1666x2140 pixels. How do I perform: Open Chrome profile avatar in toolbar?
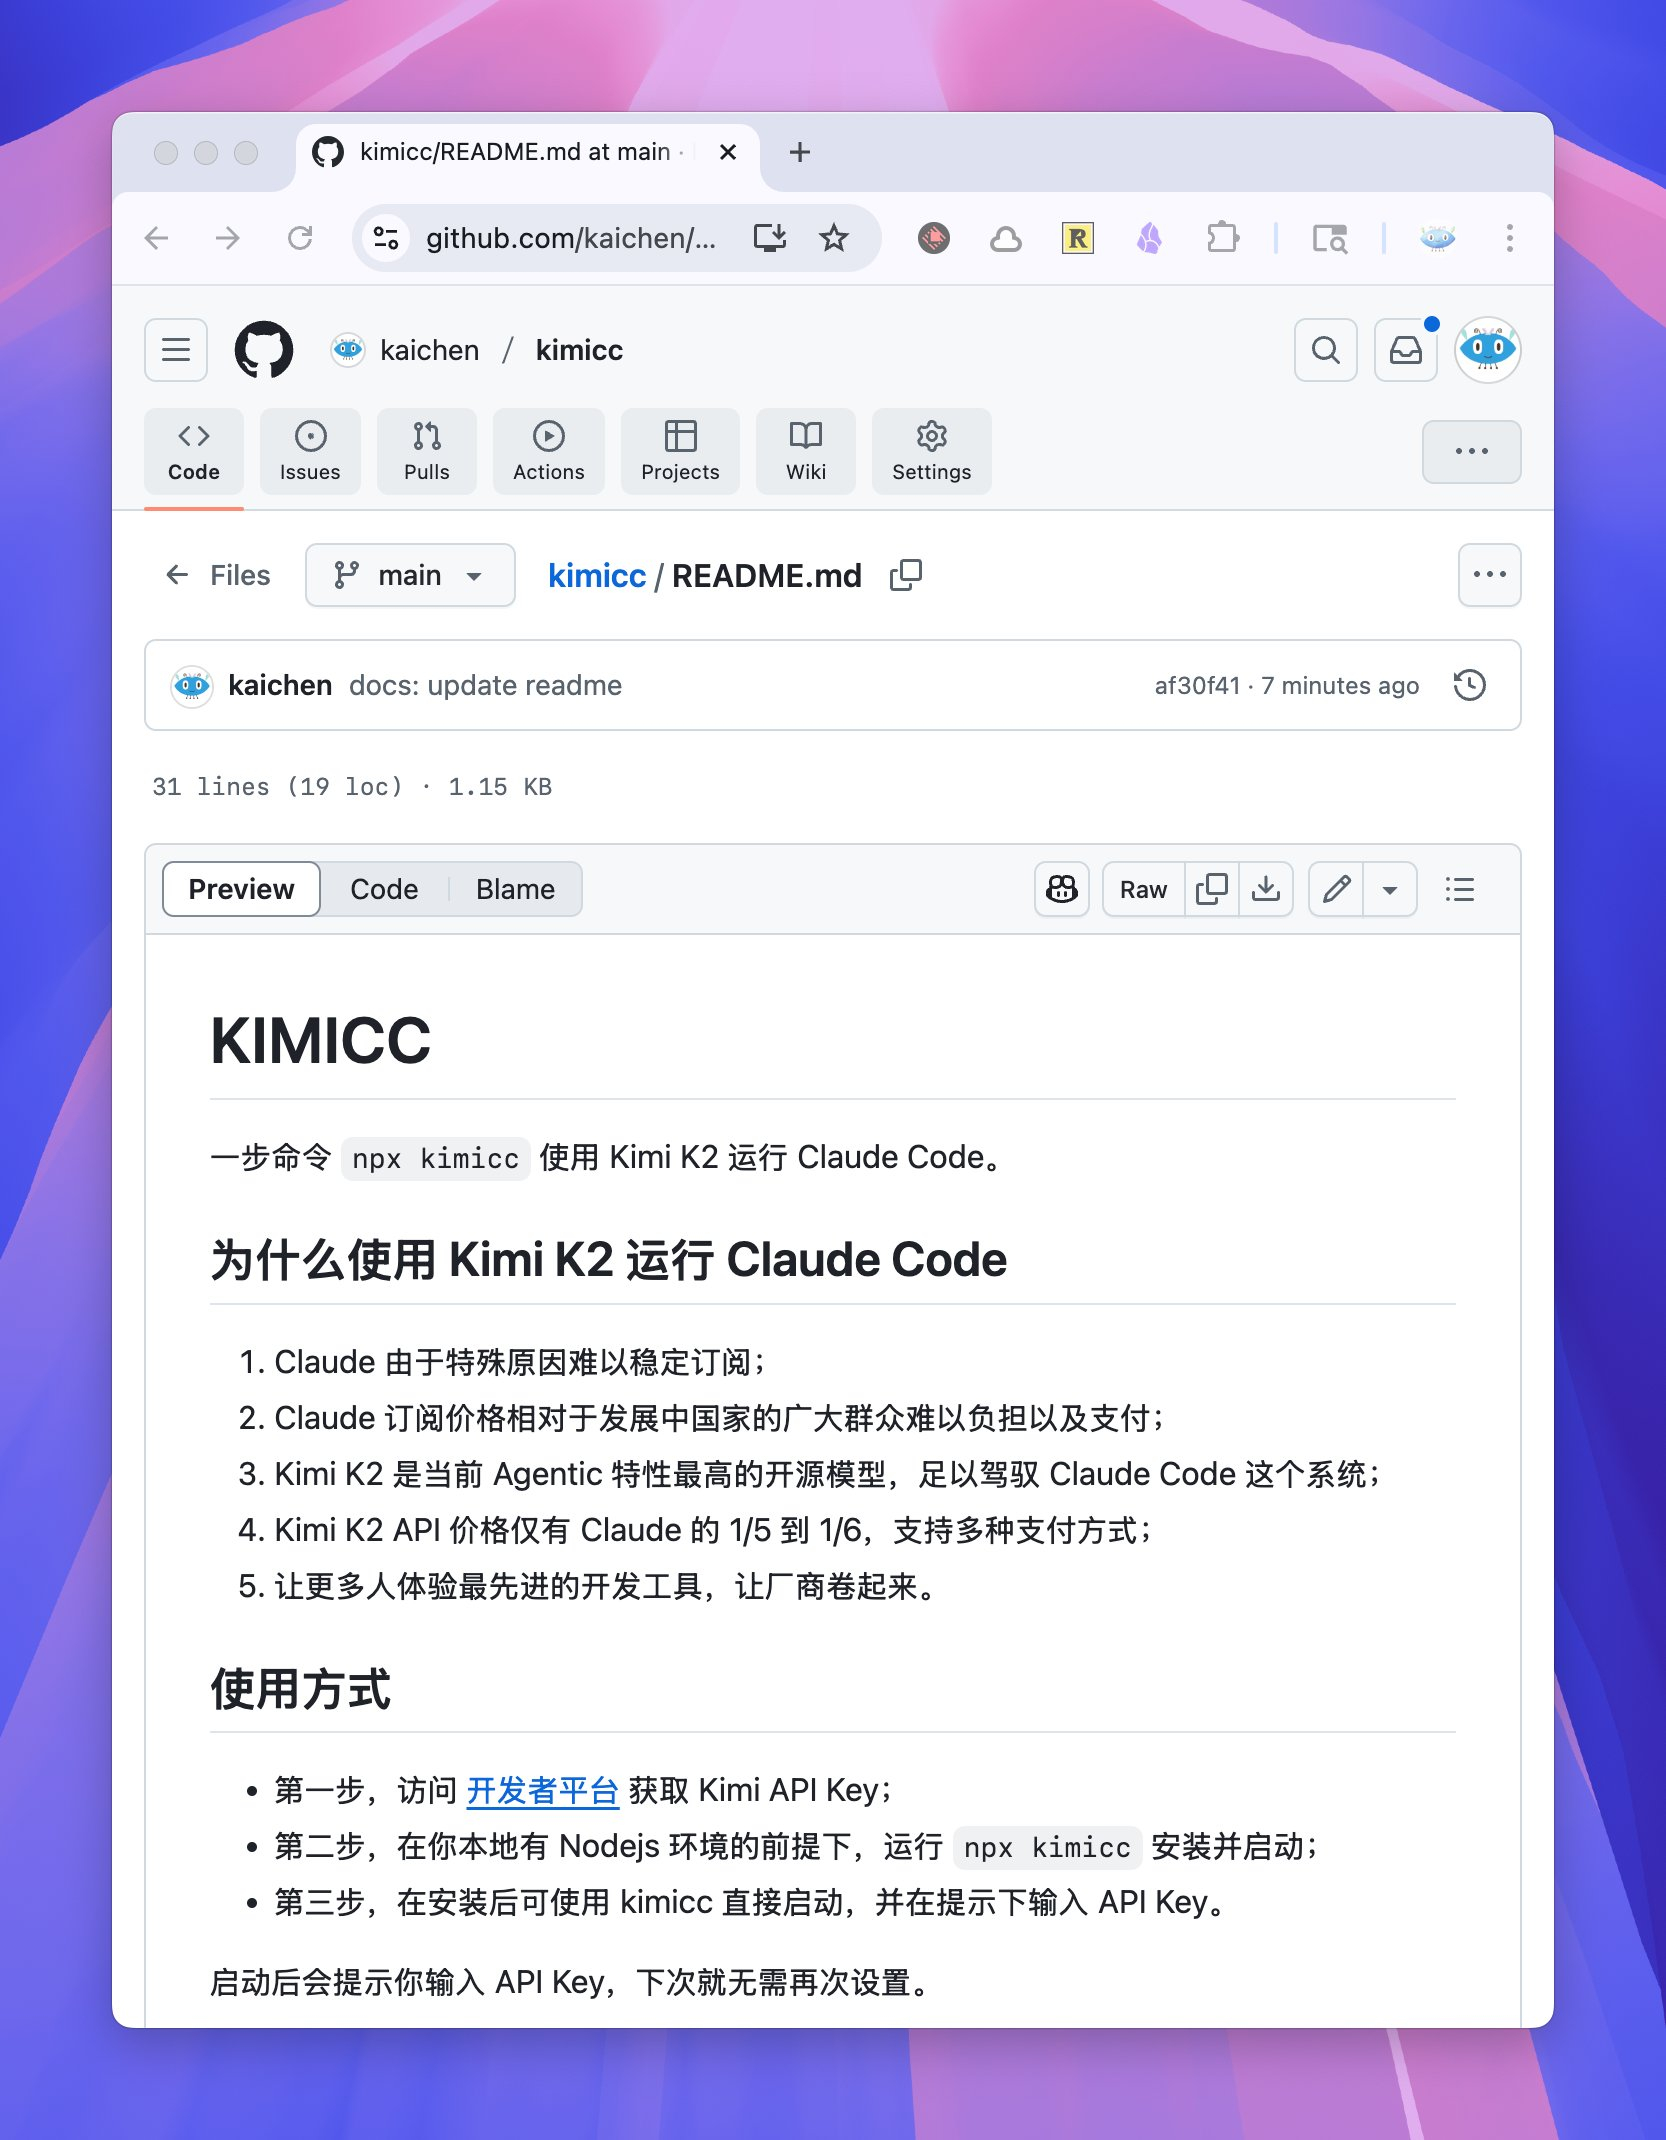(1438, 238)
